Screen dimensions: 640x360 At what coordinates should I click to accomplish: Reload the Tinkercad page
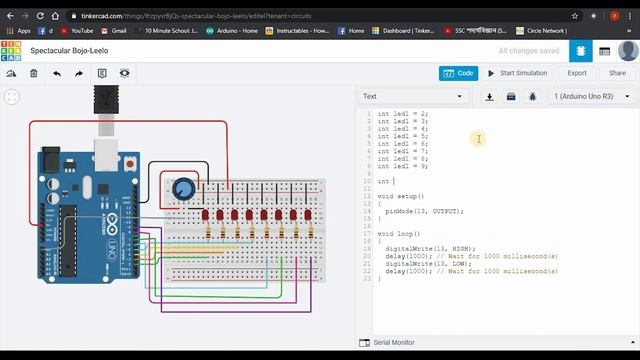click(x=40, y=16)
